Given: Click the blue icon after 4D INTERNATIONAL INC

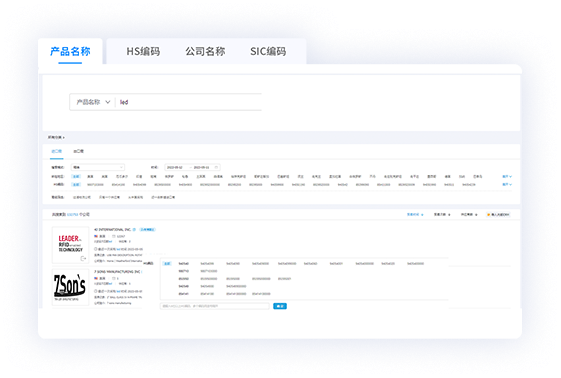Looking at the screenshot, I should pos(134,230).
